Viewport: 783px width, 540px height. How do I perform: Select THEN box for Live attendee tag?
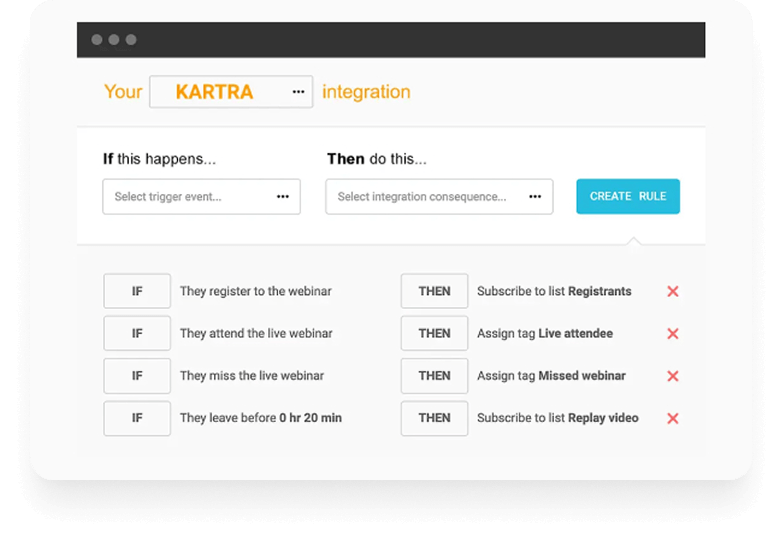[434, 334]
